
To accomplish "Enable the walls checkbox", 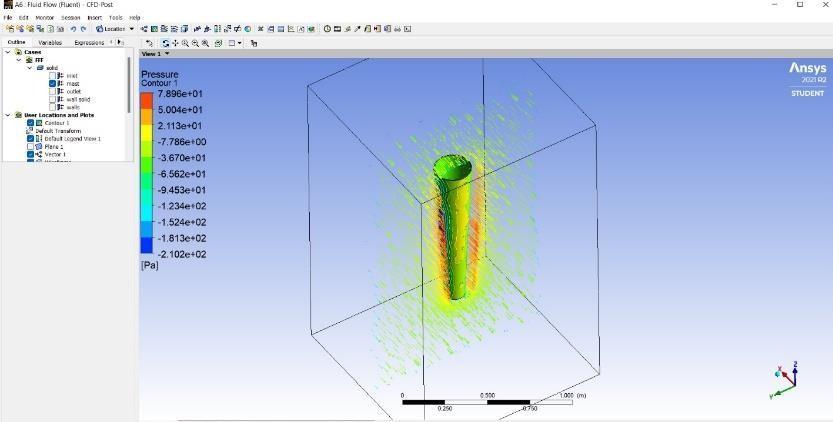I will tap(53, 107).
